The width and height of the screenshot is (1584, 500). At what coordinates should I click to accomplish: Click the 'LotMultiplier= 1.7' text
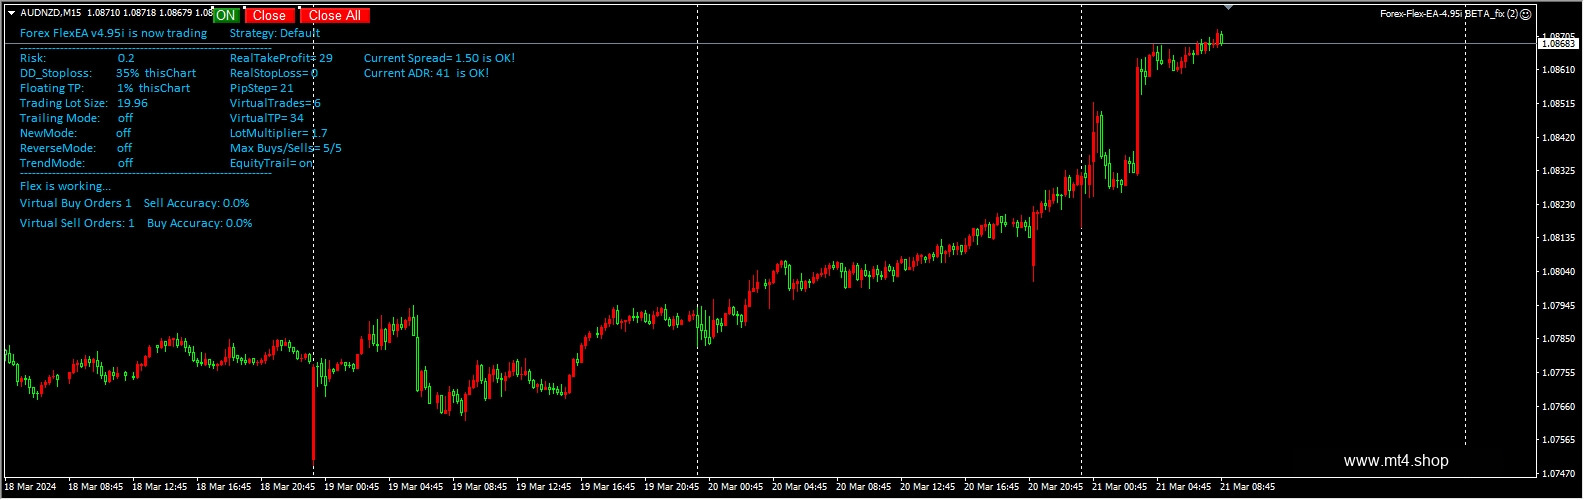(x=279, y=133)
